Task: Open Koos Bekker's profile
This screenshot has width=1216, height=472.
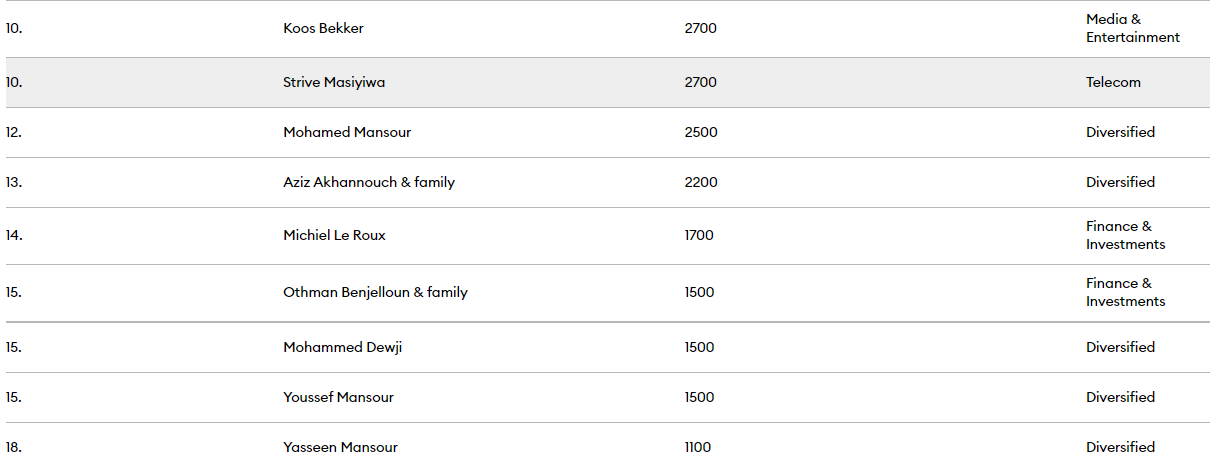Action: (x=323, y=28)
